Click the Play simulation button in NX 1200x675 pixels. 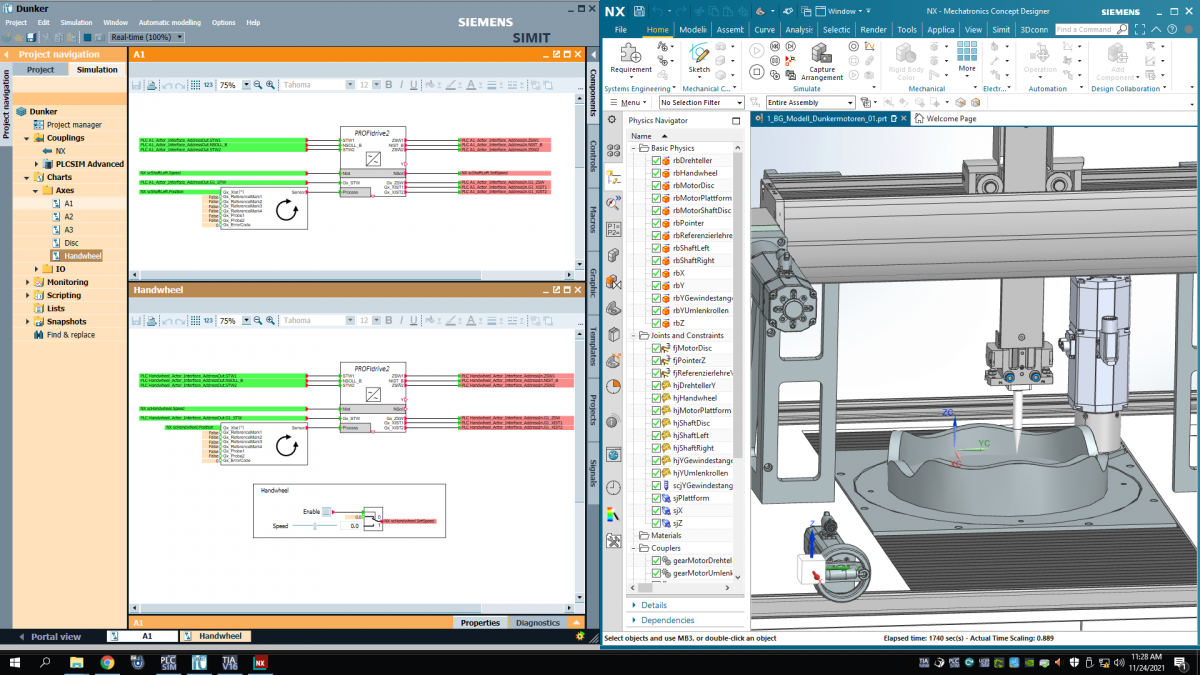coord(757,50)
